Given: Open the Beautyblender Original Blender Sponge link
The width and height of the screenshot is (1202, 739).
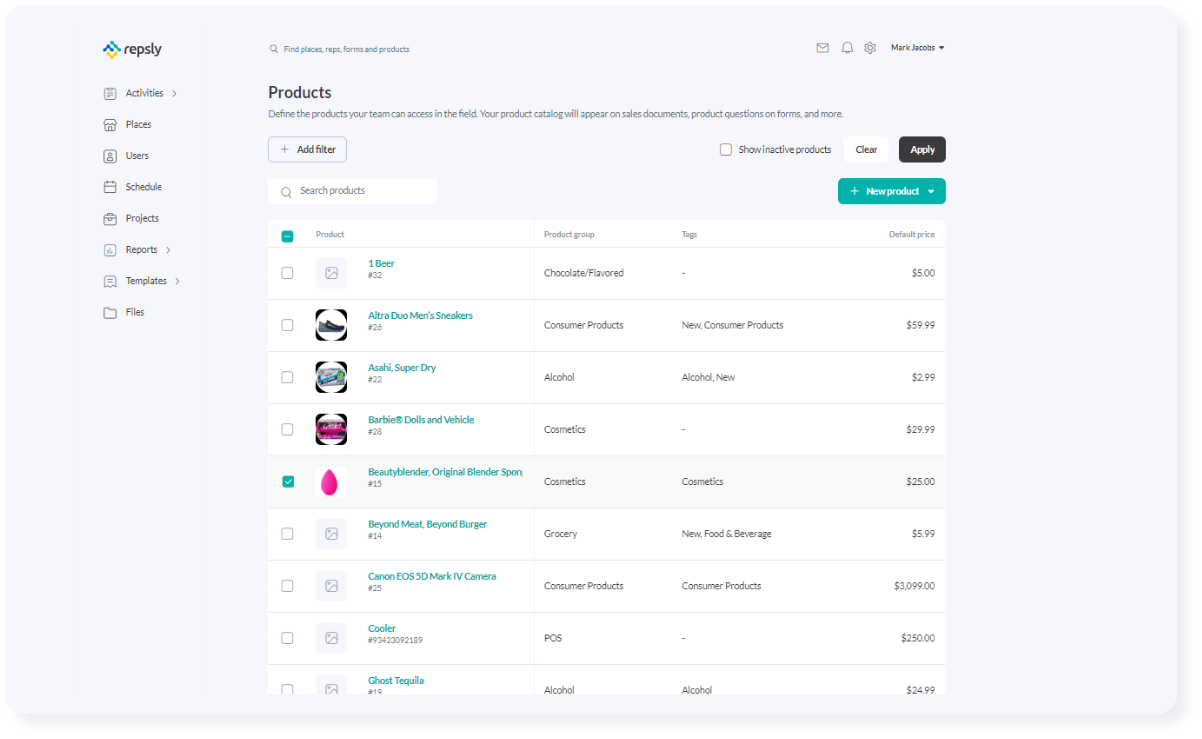Looking at the screenshot, I should tap(445, 472).
